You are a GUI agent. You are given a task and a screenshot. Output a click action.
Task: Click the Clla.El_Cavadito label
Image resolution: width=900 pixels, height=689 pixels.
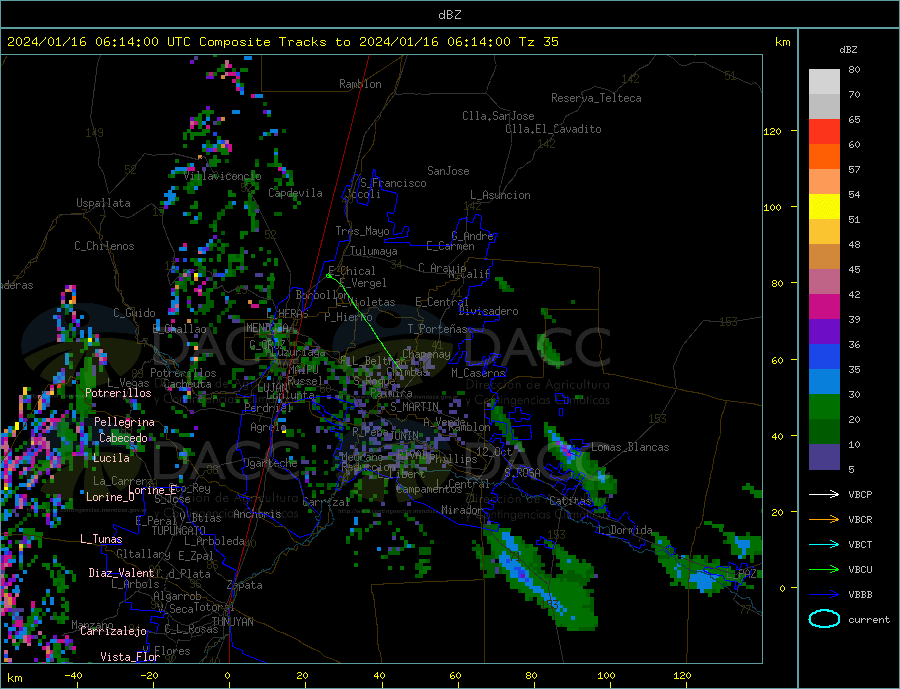tap(553, 129)
